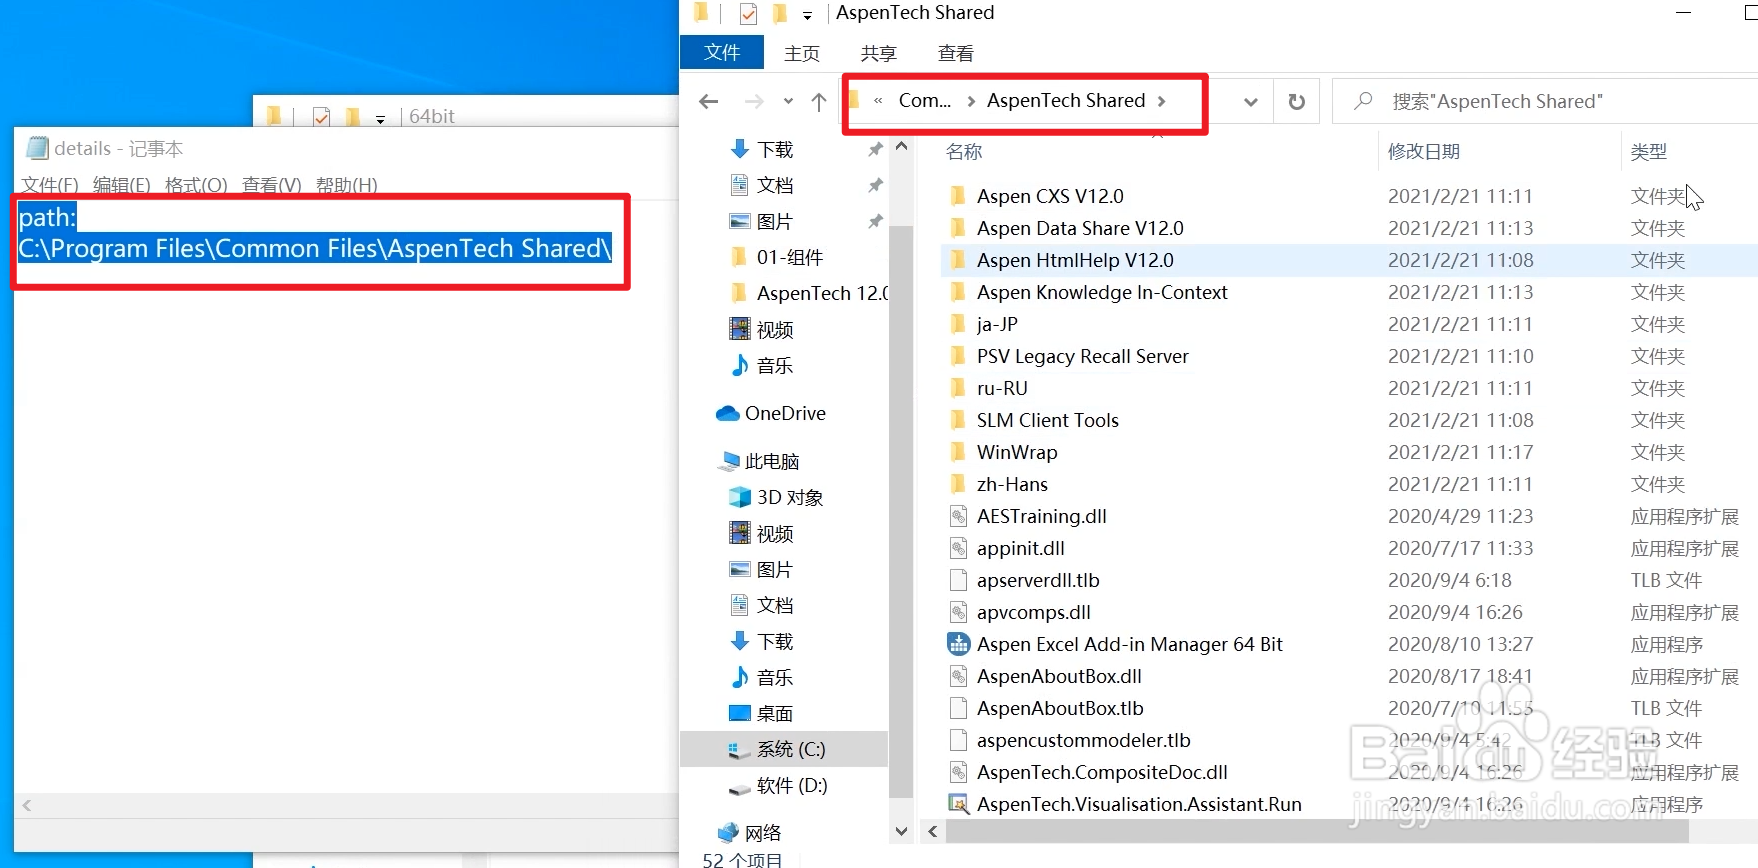Show hidden breadcrumb parents double-chevron
Viewport: 1758px width, 868px height.
coord(878,101)
